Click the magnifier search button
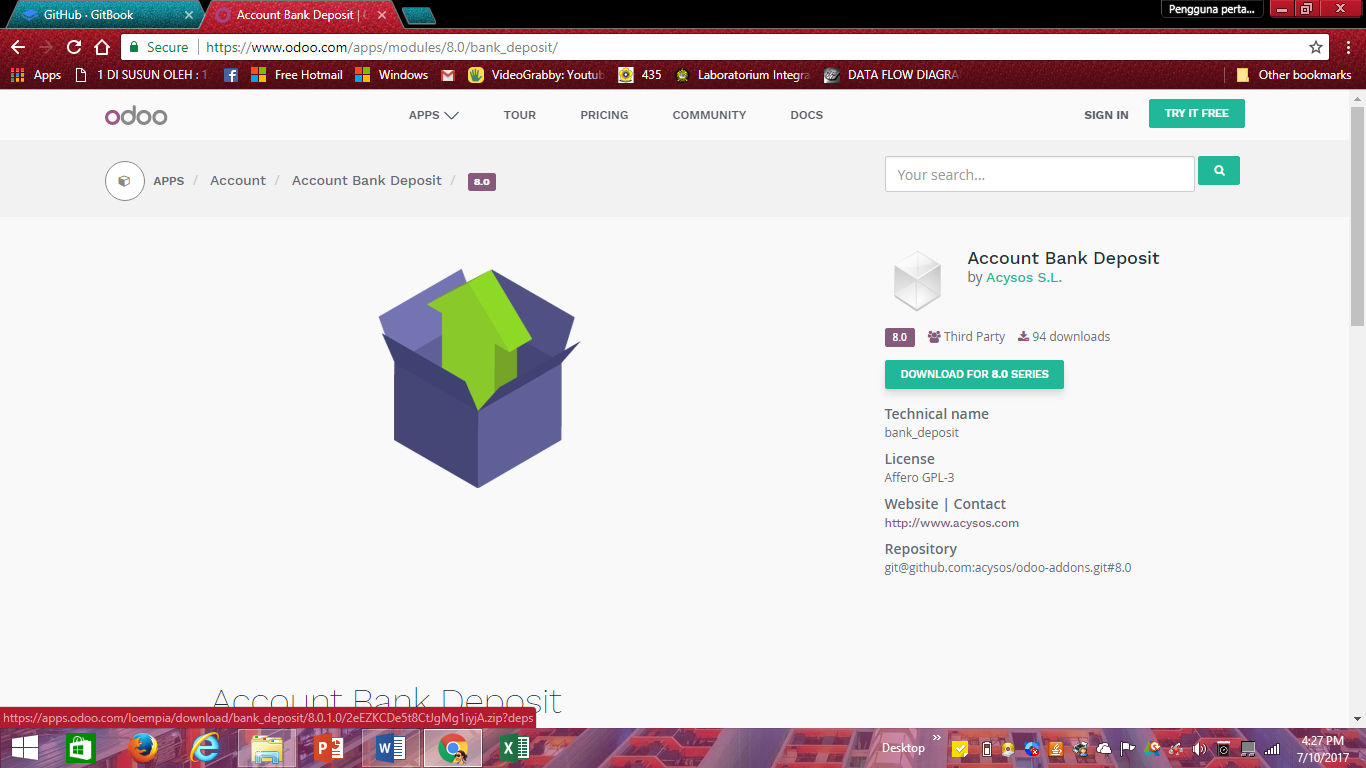The width and height of the screenshot is (1366, 768). 1219,171
